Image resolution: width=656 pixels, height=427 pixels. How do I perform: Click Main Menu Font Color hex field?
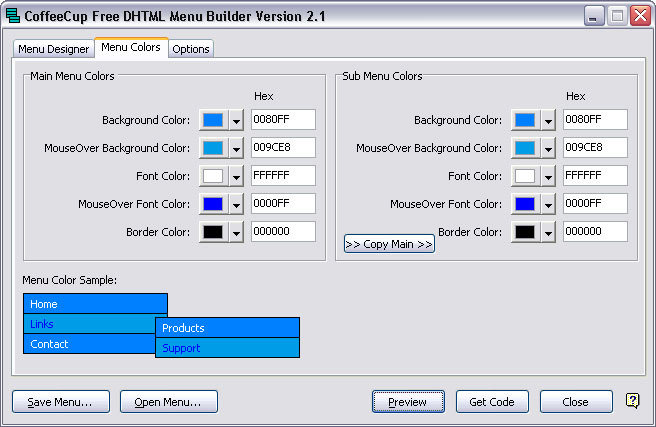[x=283, y=176]
